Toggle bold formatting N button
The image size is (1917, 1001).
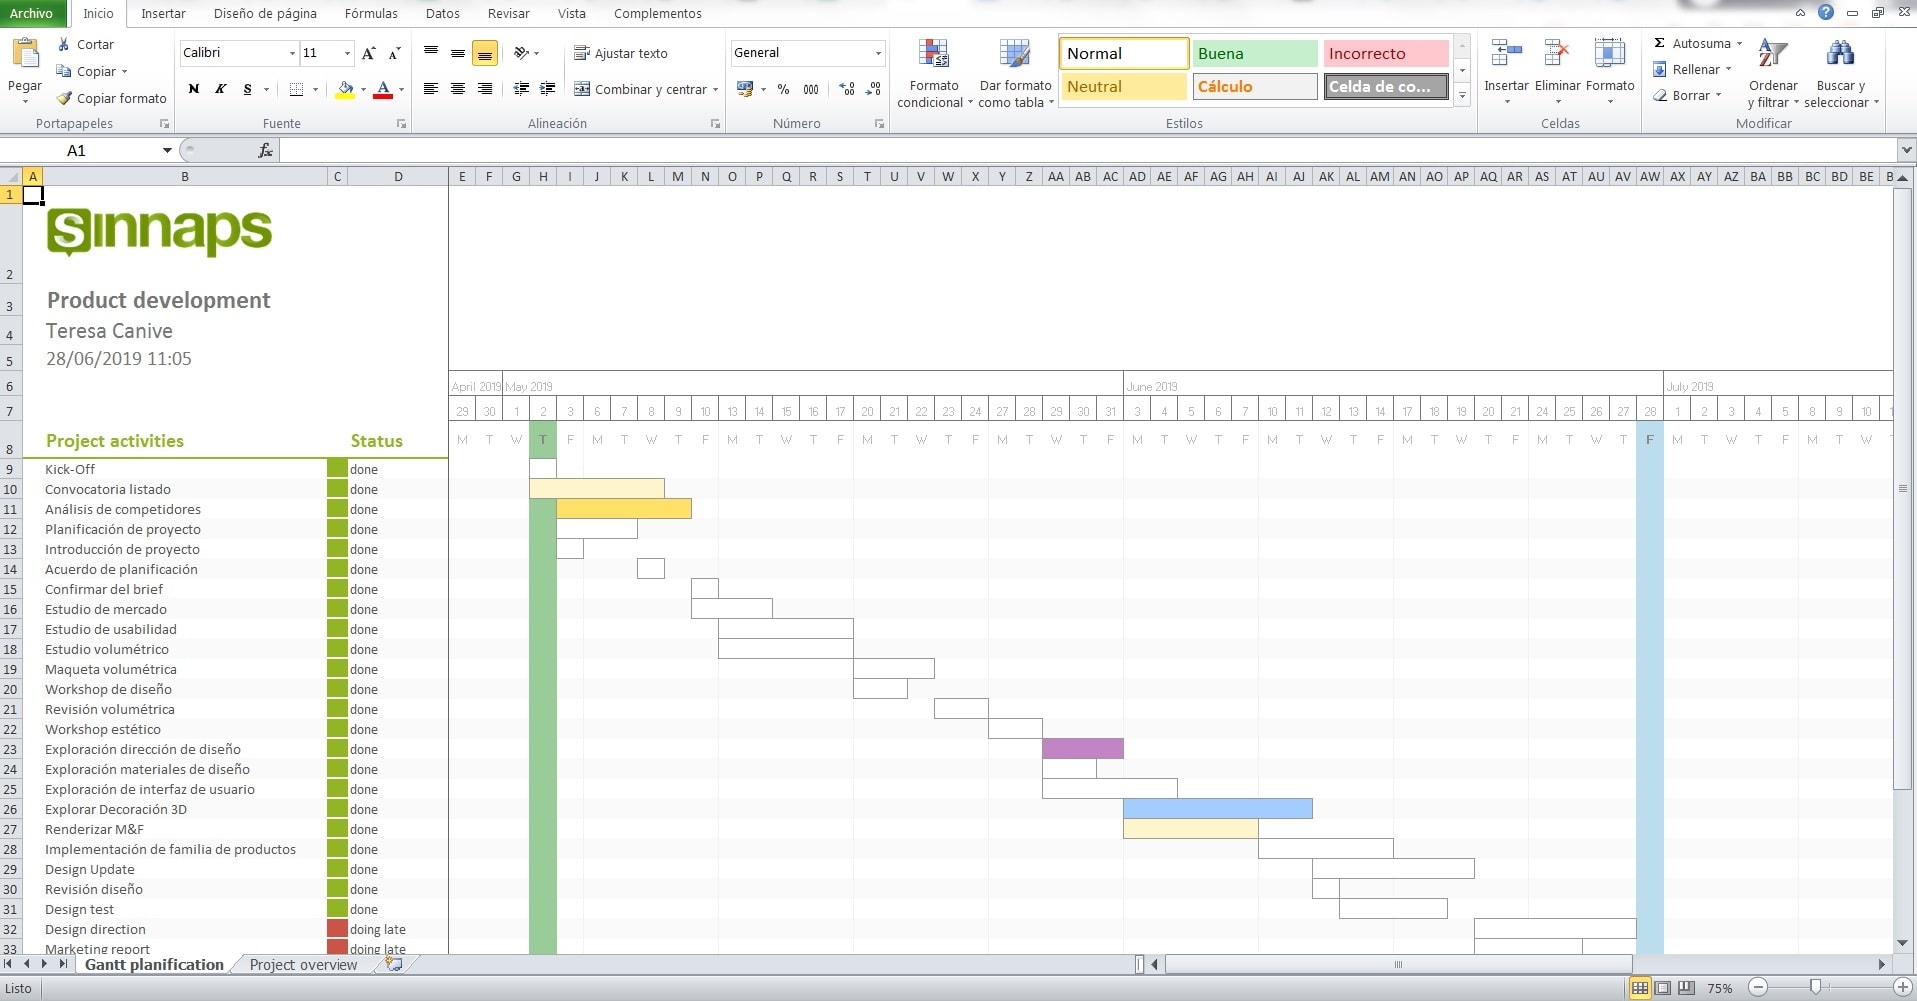pyautogui.click(x=194, y=89)
